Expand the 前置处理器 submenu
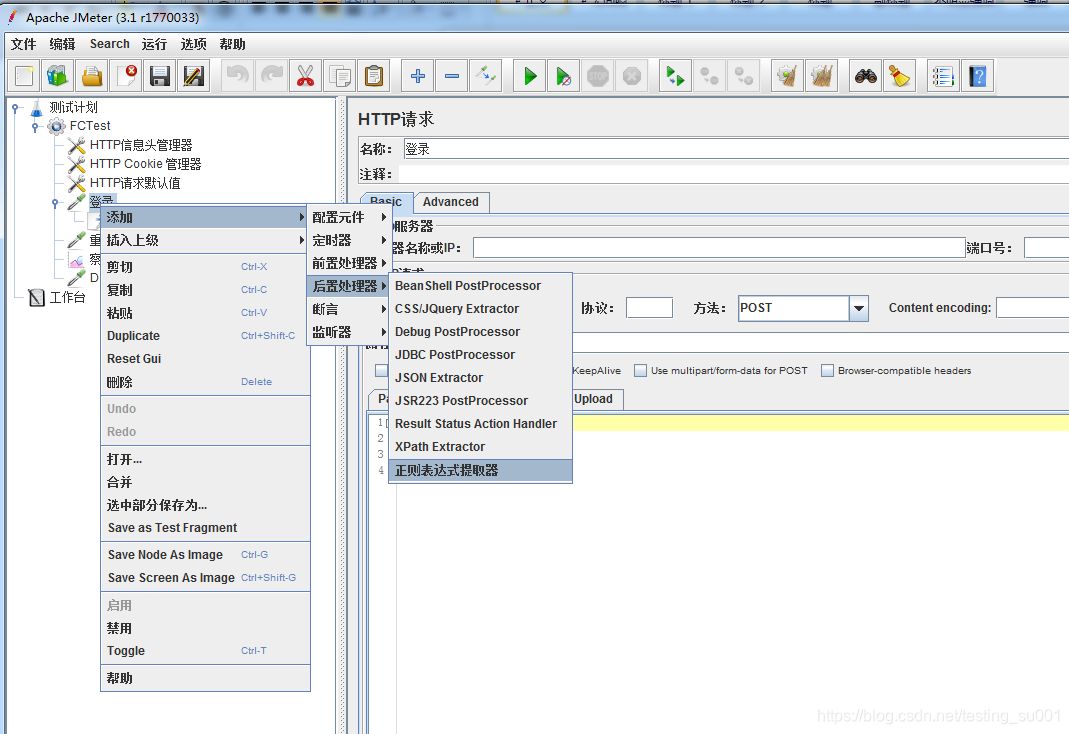The image size is (1069, 734). 348,263
